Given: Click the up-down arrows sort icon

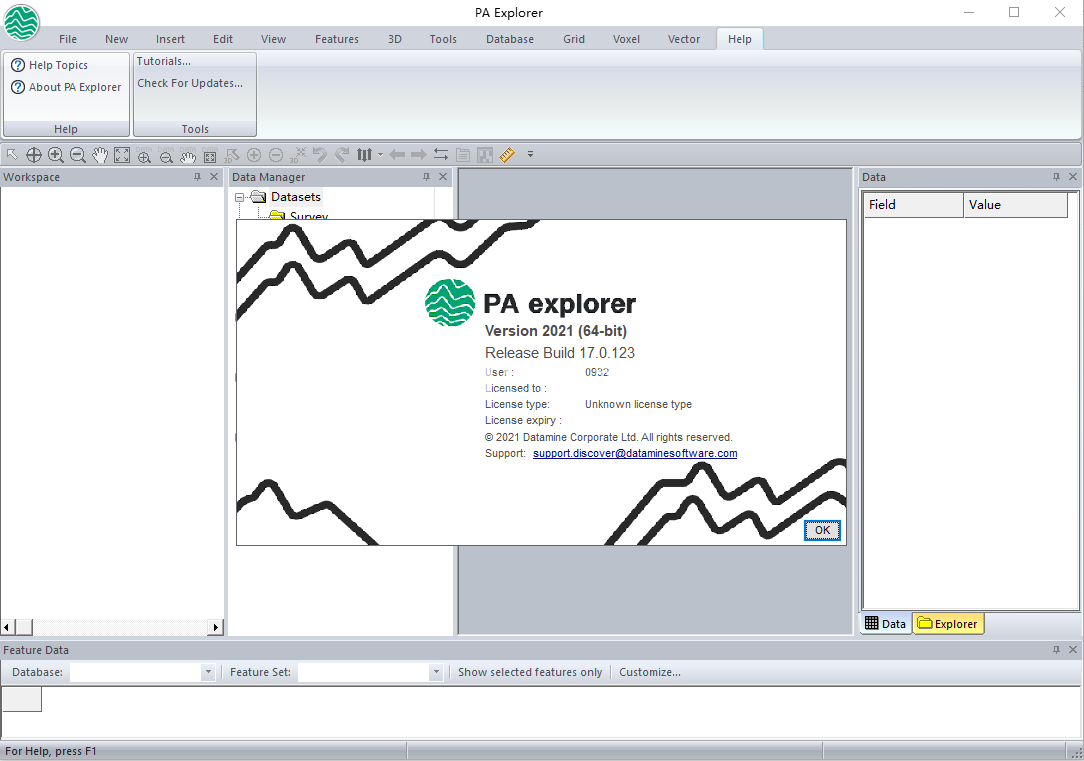Looking at the screenshot, I should [364, 155].
